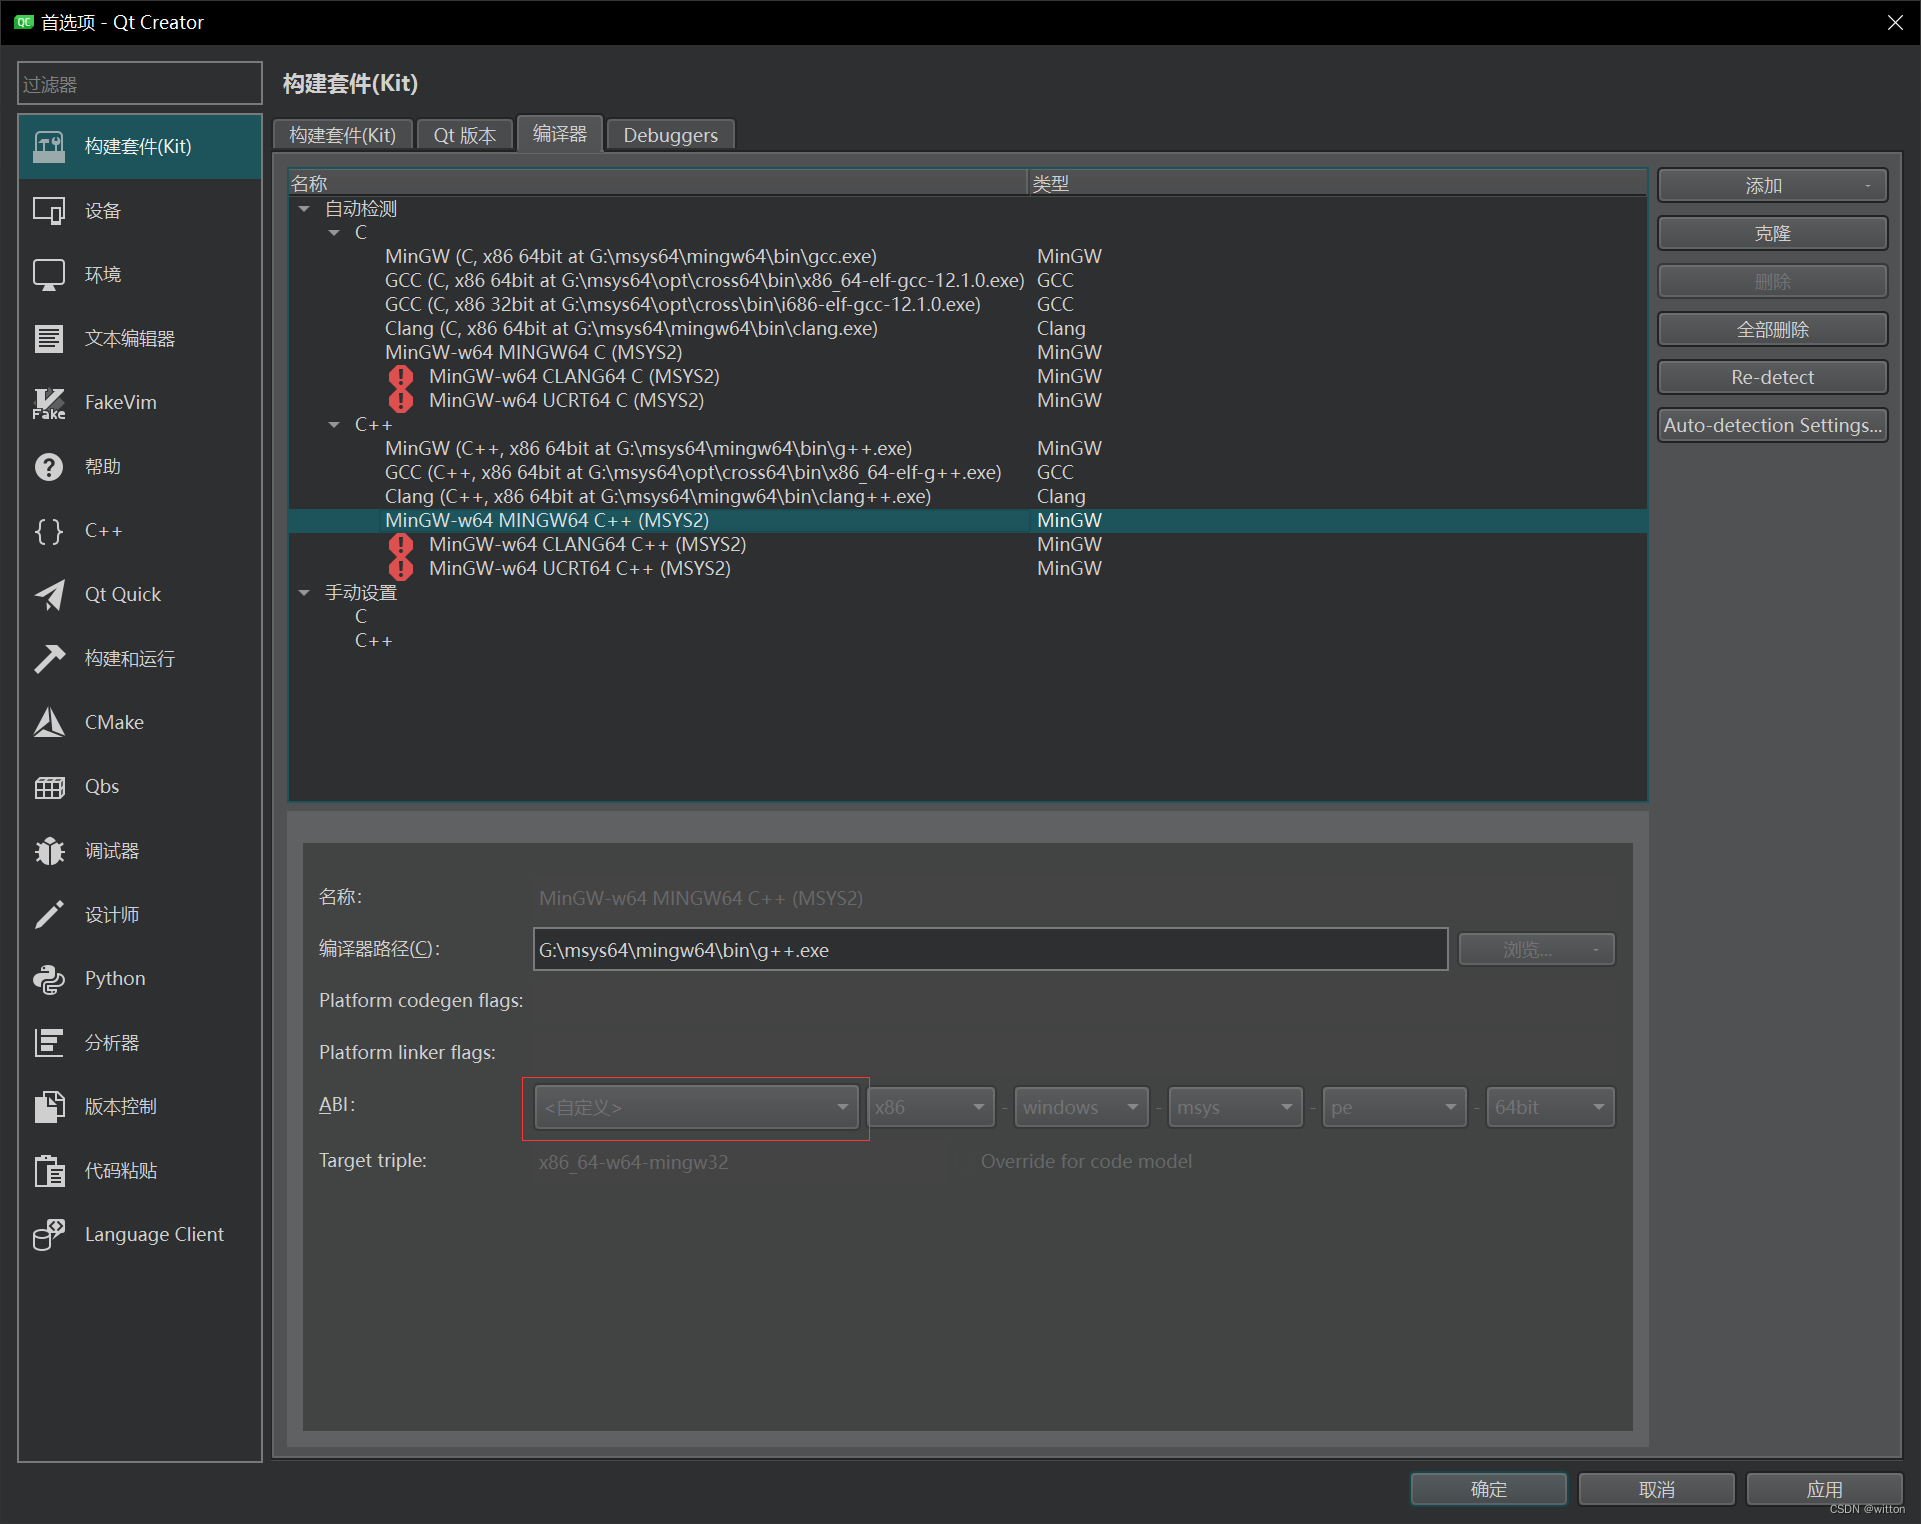Select the CMake triangle icon in sidebar

click(x=48, y=722)
